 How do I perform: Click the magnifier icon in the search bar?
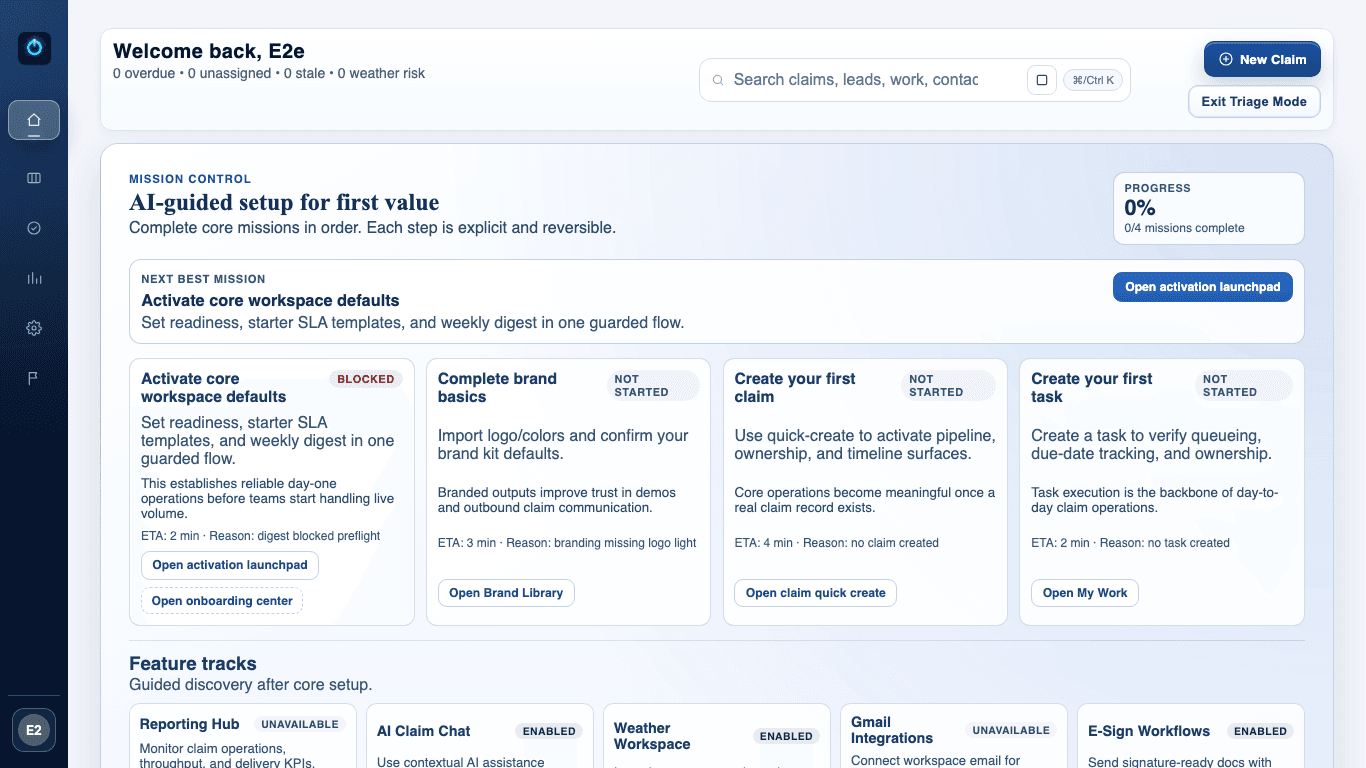(718, 79)
